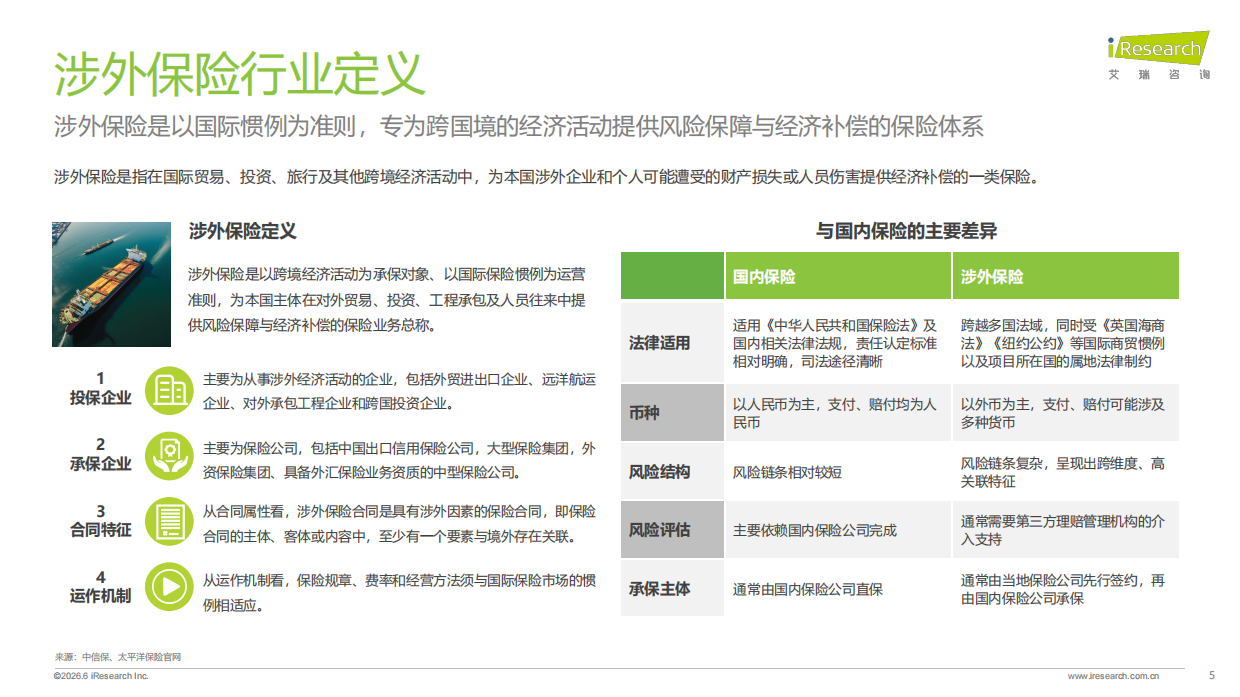Click the 风险结构 row label
Viewport: 1240px width, 697px height.
[x=671, y=472]
